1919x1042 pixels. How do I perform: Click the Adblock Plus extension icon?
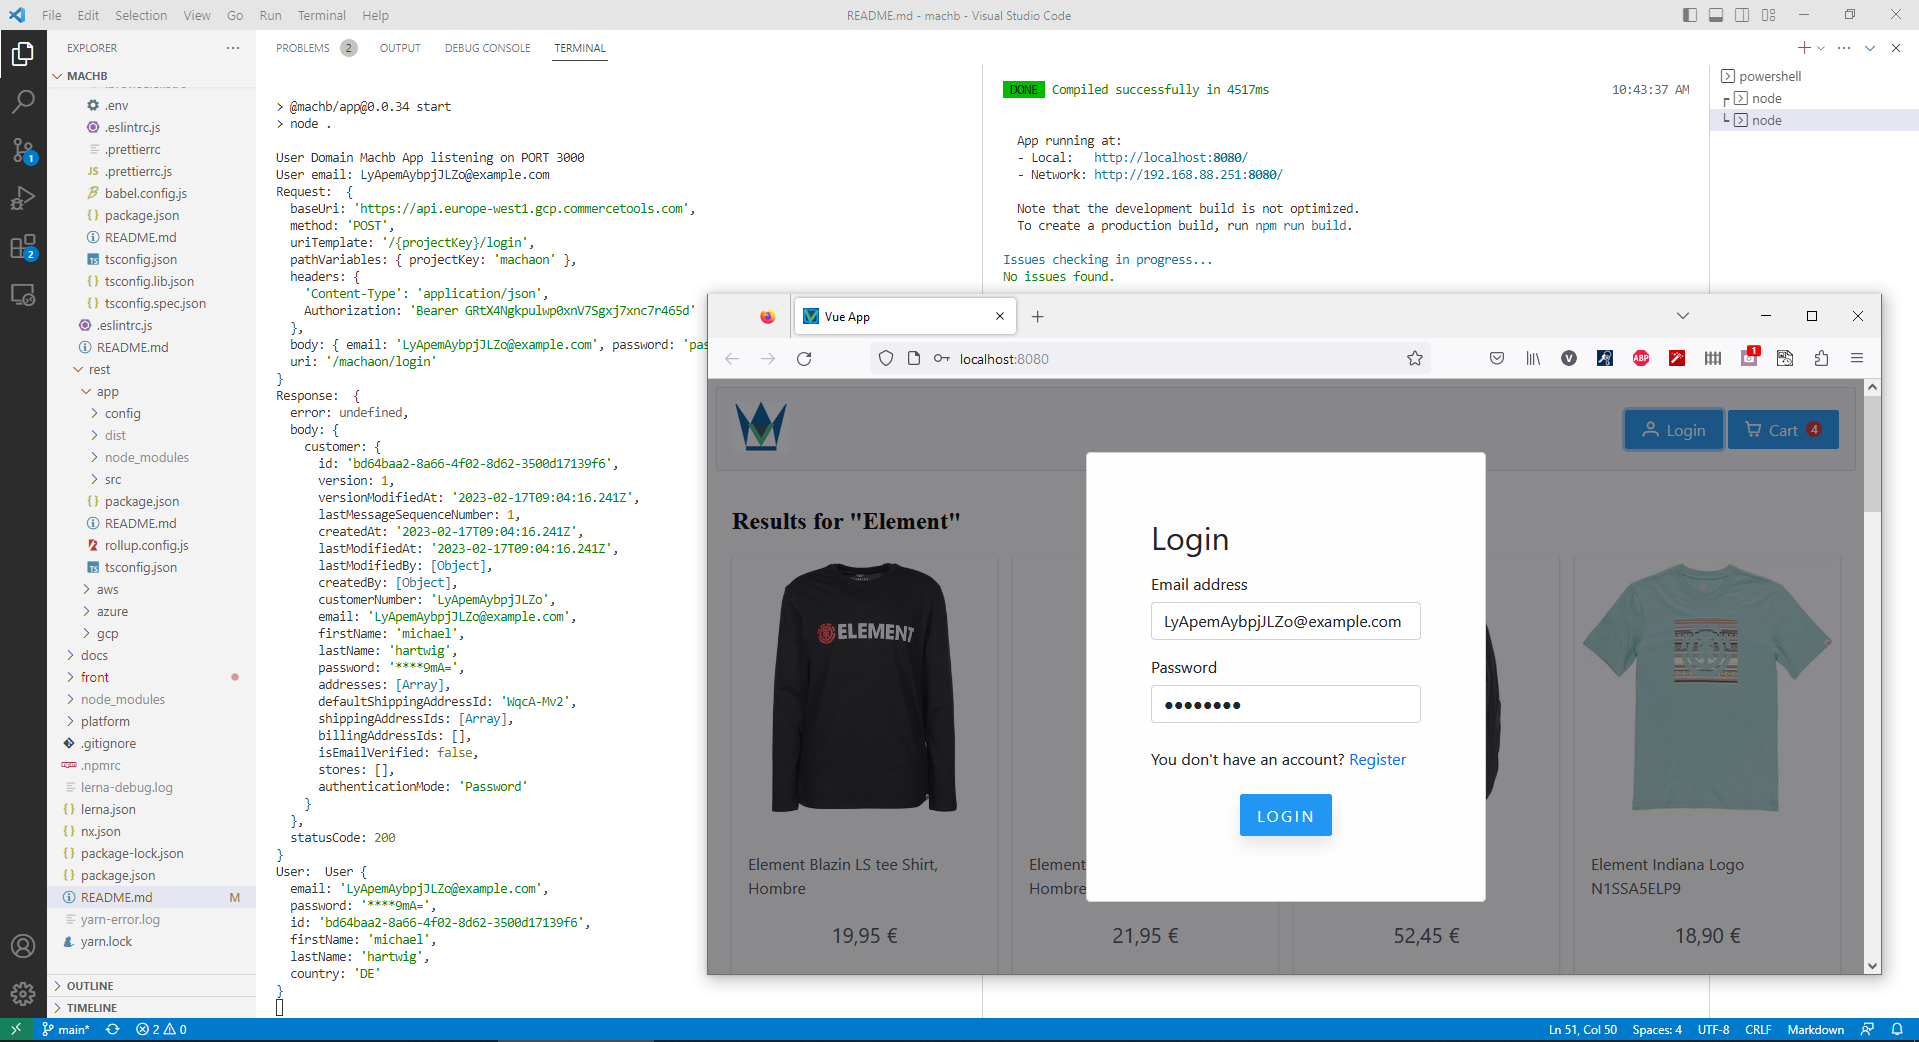pos(1641,358)
